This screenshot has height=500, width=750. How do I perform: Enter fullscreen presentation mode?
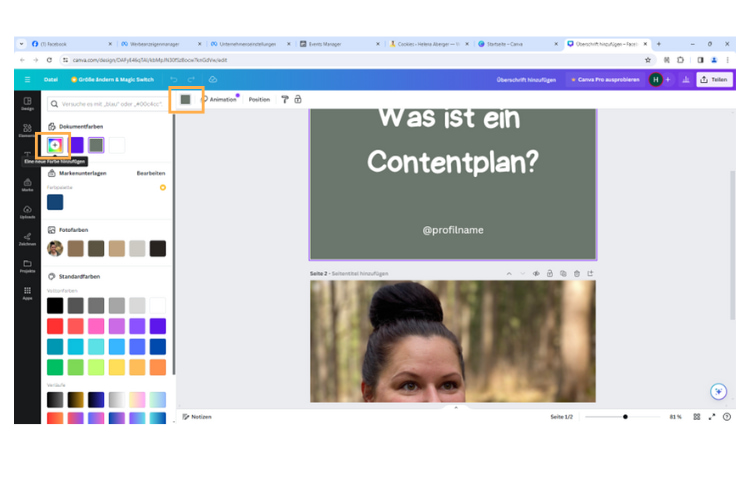[x=712, y=417]
